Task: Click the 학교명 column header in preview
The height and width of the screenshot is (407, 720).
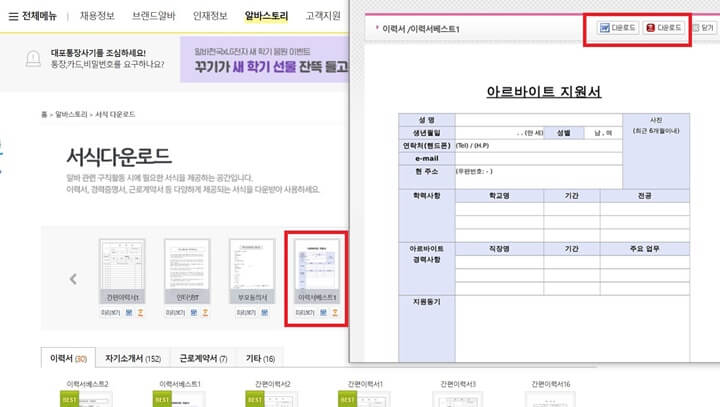Action: [x=499, y=196]
